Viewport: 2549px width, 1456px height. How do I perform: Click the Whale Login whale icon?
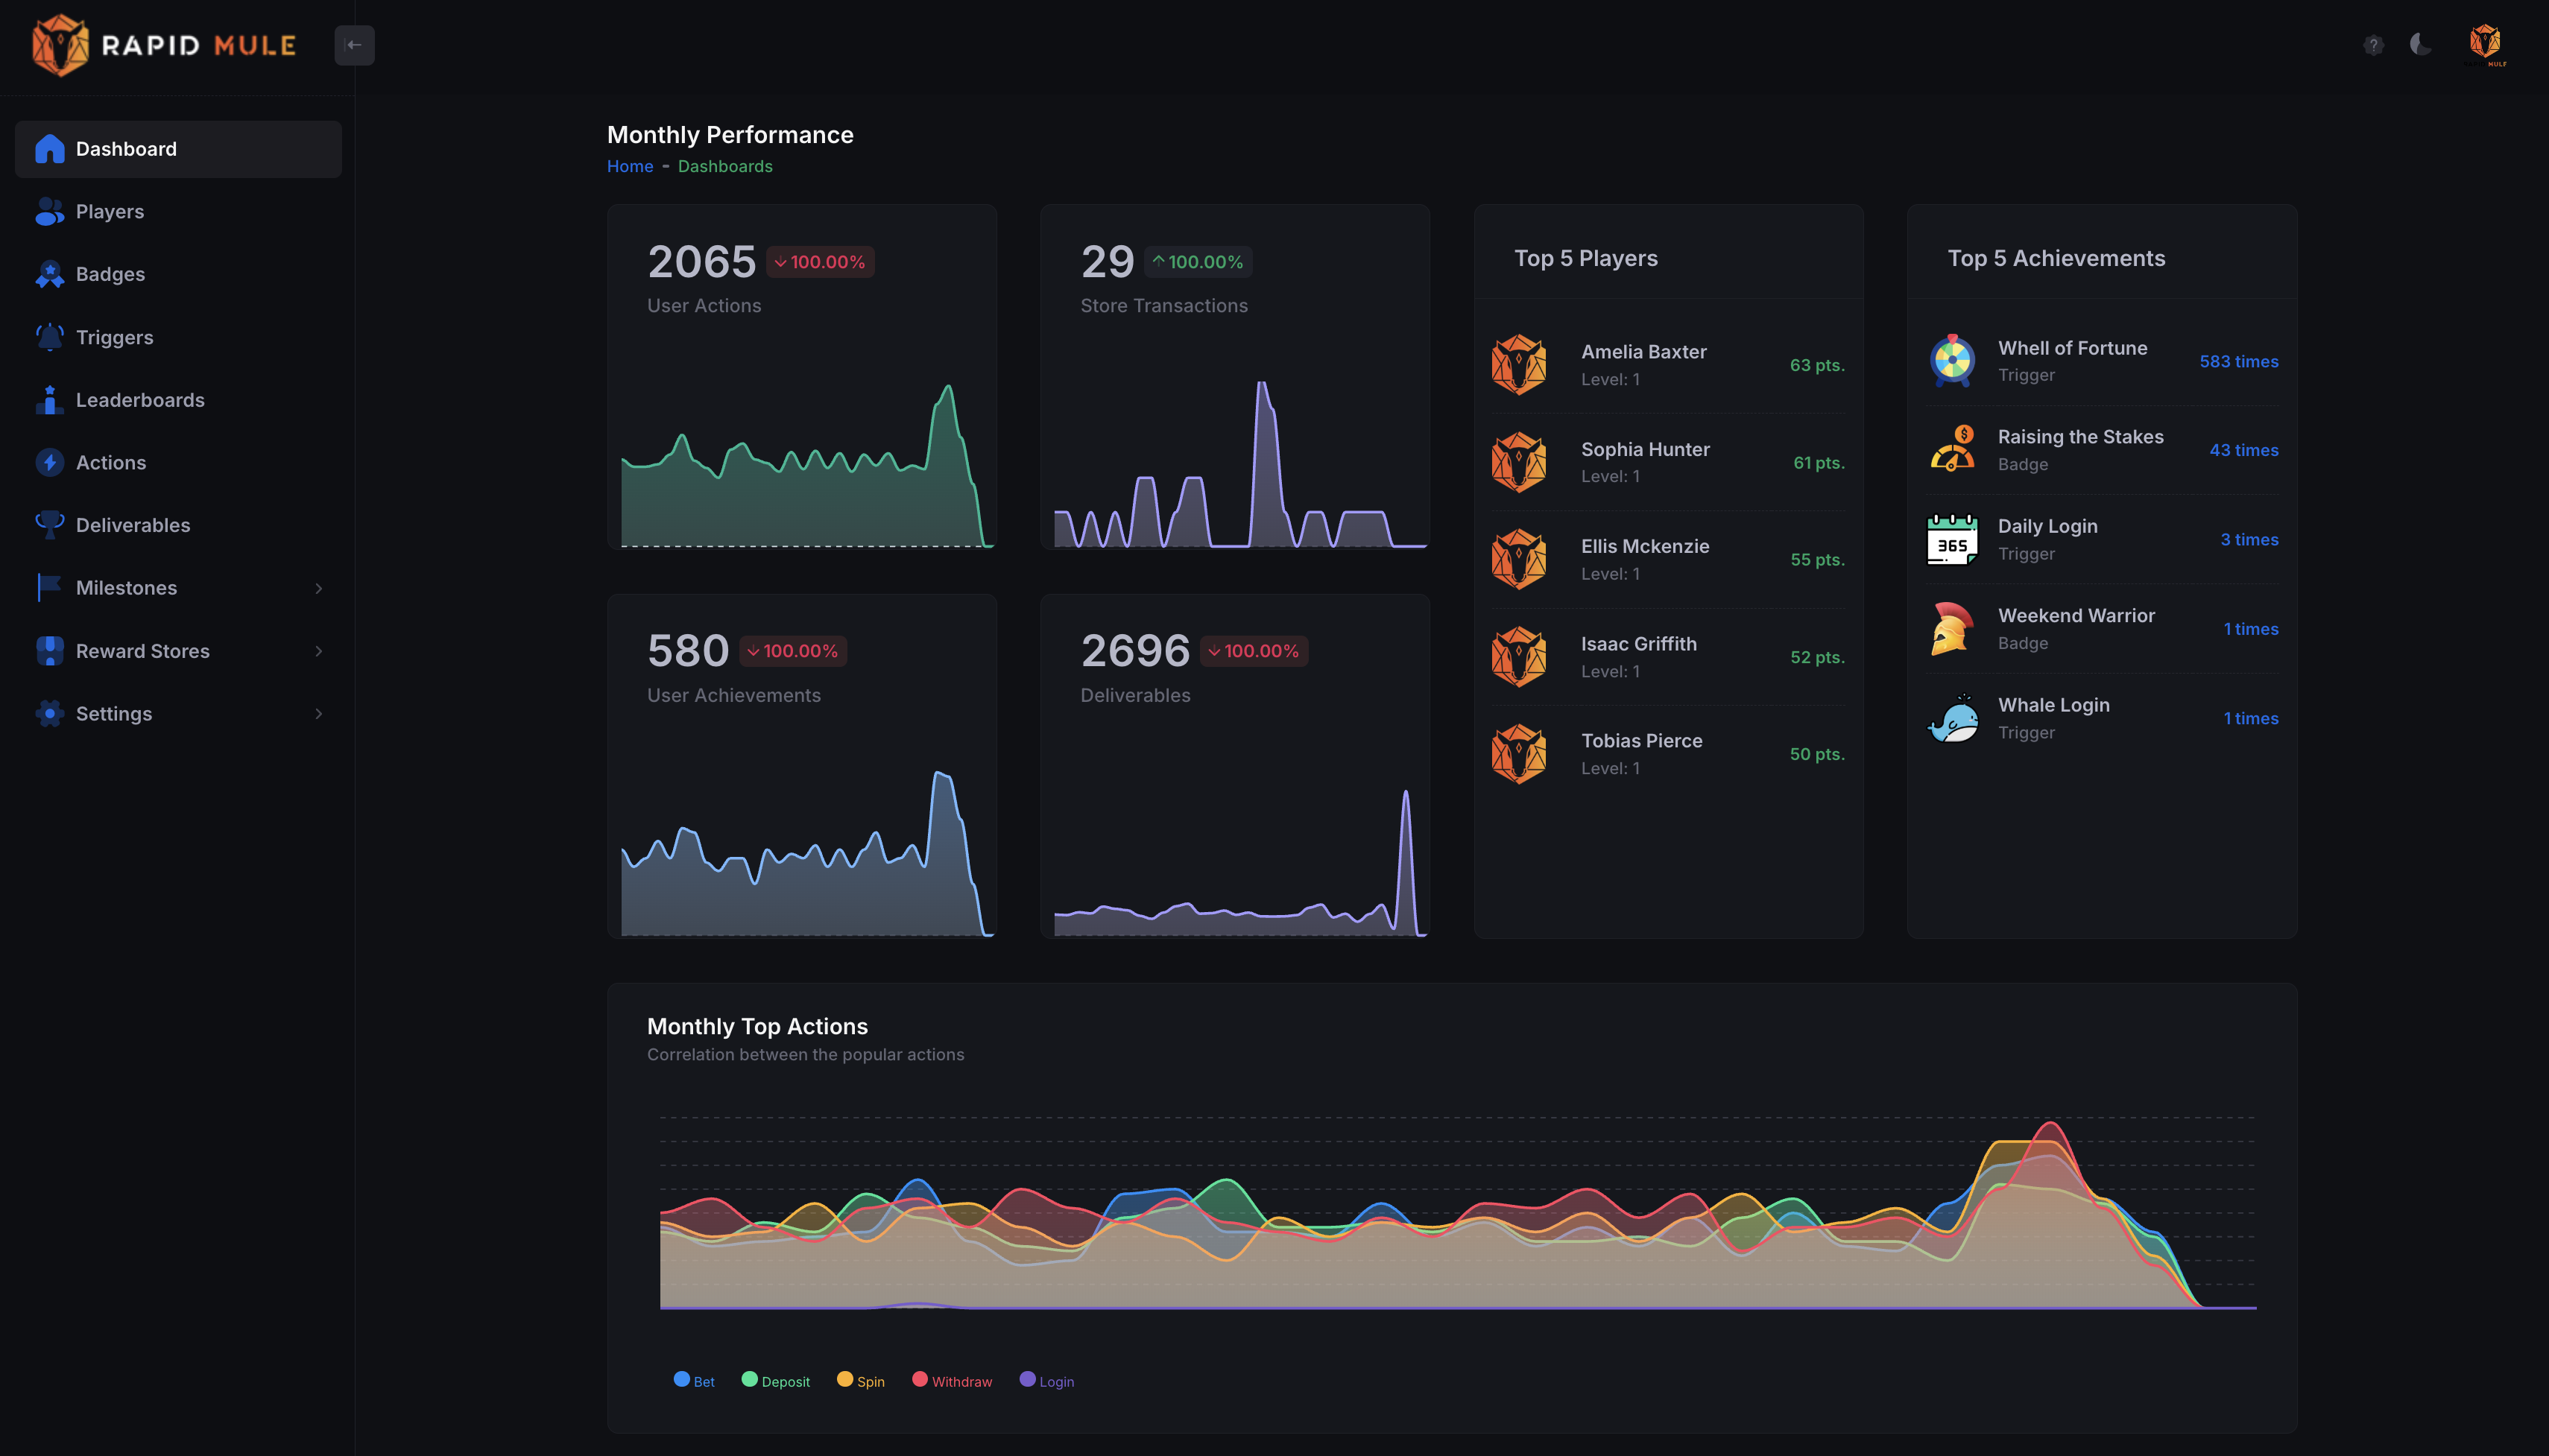coord(1952,718)
